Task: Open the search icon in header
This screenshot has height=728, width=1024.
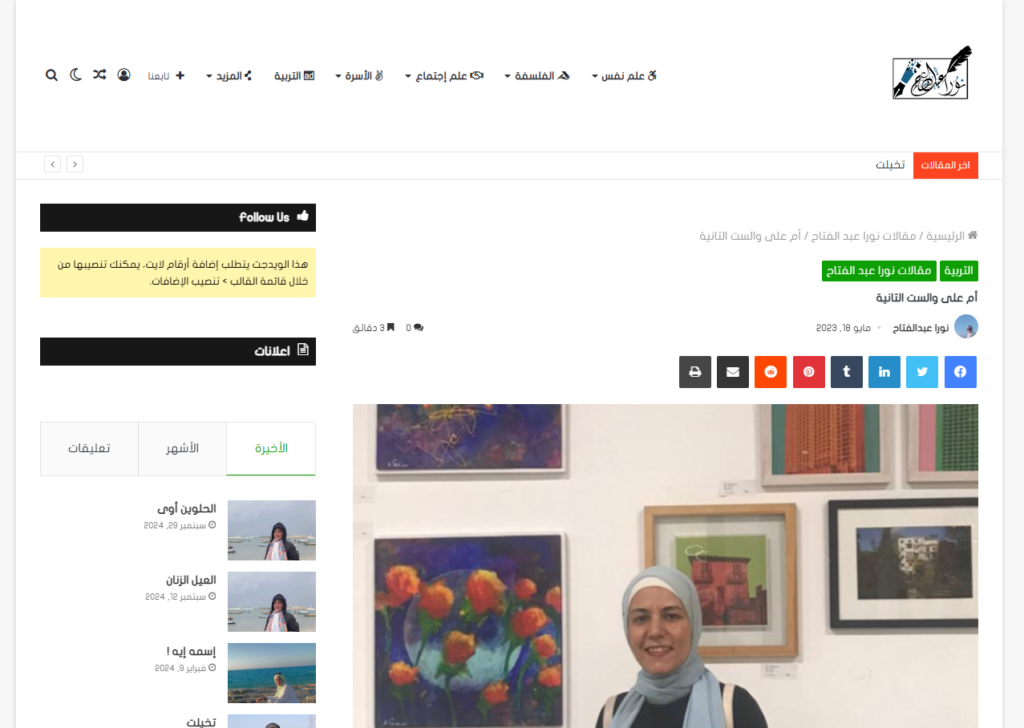Action: 51,75
